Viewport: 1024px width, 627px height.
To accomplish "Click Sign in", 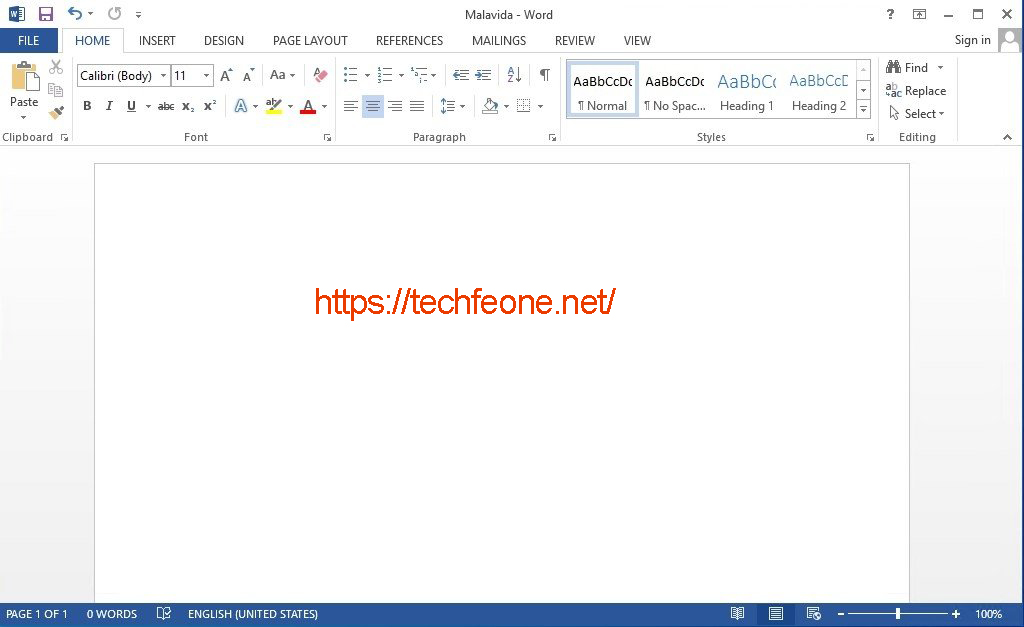I will pos(972,40).
